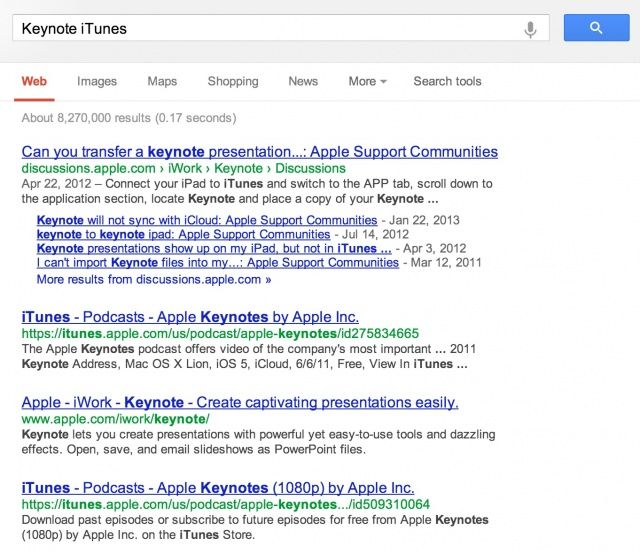
Task: Click the www.apple.com/iwork/keynote/ URL
Action: [116, 419]
